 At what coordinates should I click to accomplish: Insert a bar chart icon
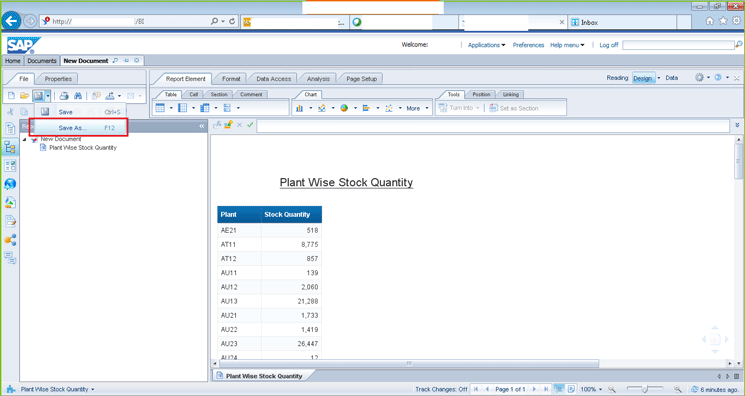tap(366, 108)
